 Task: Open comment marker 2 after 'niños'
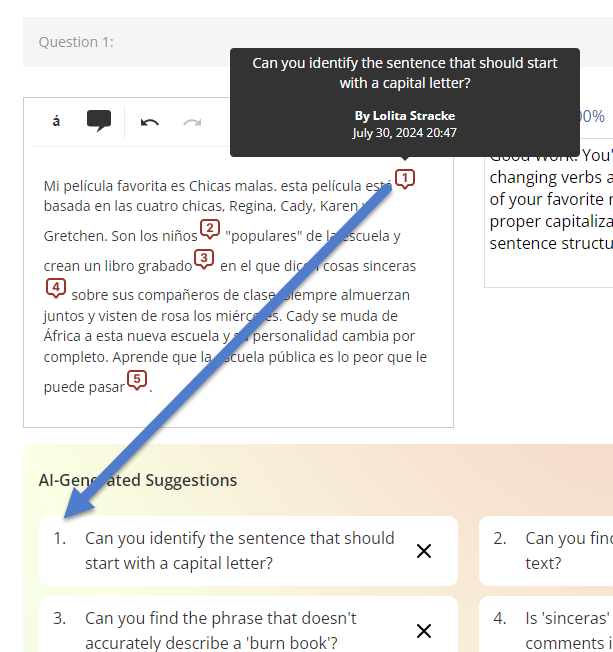pos(210,229)
